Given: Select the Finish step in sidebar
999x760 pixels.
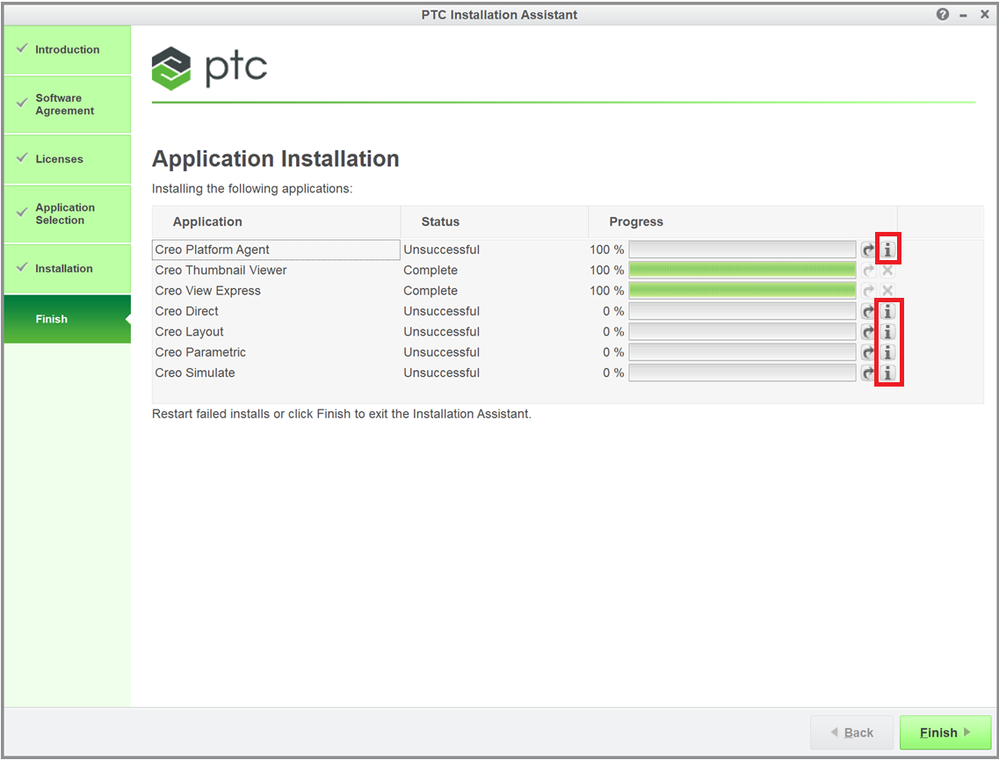Looking at the screenshot, I should [68, 319].
